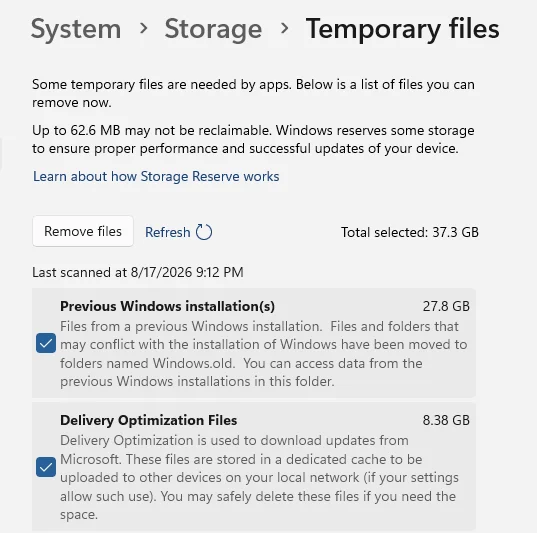
Task: Select the Temporary files page title
Action: pos(402,29)
